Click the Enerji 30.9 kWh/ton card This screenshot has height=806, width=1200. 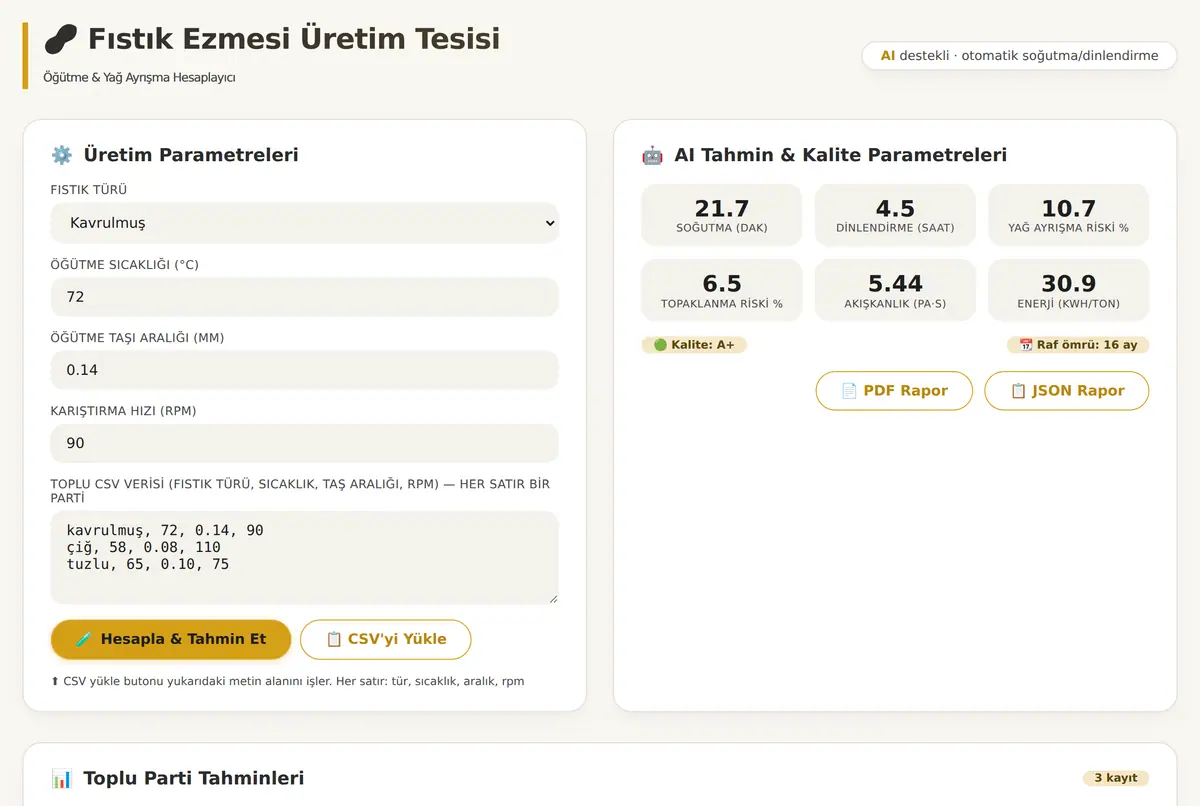(1068, 290)
